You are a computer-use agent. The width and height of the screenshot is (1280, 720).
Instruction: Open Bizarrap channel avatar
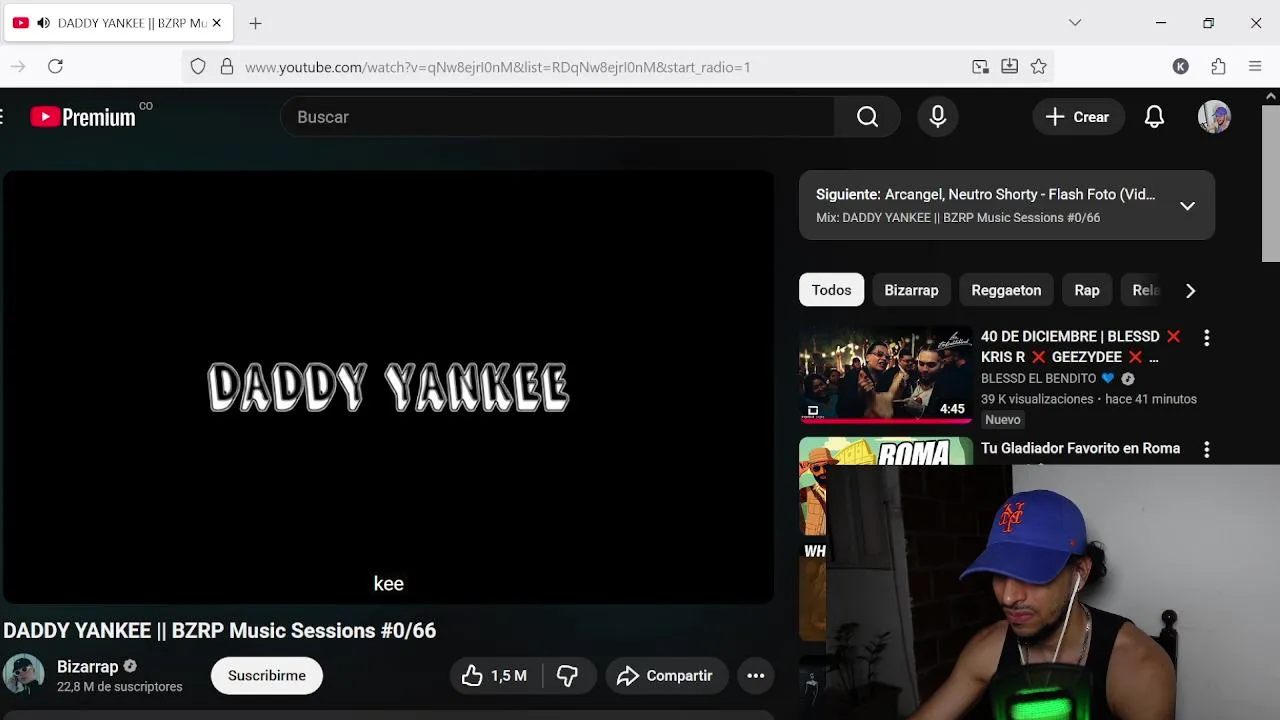[23, 675]
